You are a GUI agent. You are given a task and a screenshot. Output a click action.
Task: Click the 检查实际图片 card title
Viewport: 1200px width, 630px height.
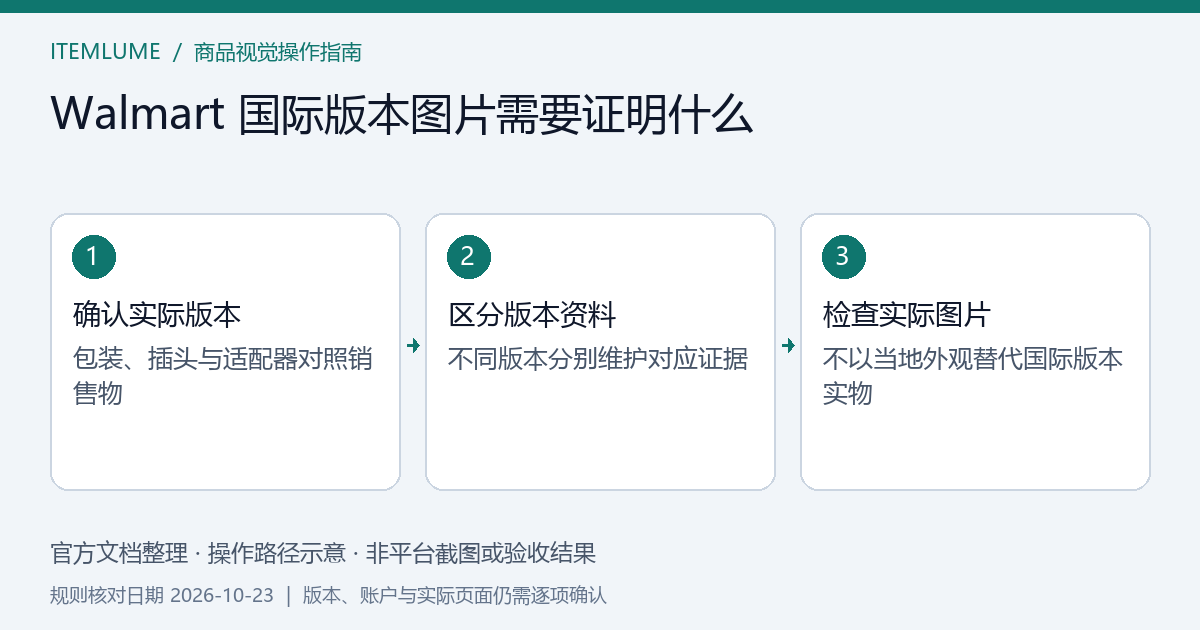pos(907,316)
